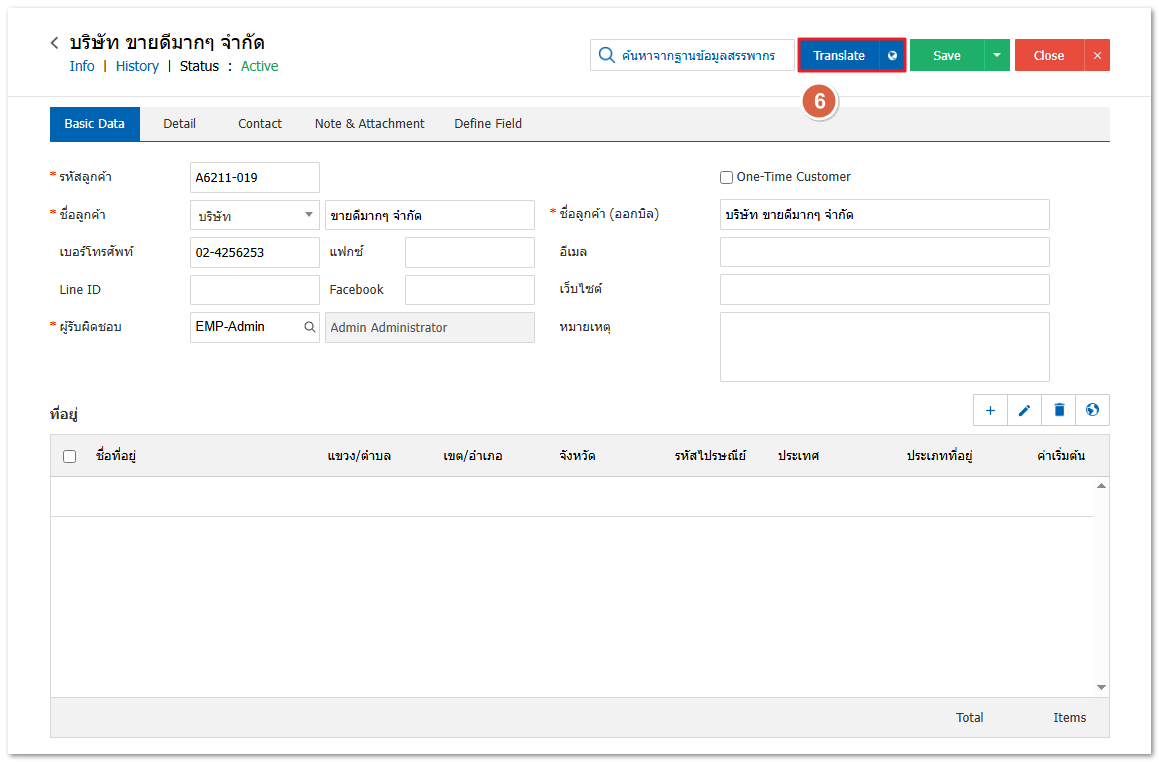The image size is (1159, 762).
Task: Enable the One-Time Customer checkbox
Action: point(727,178)
